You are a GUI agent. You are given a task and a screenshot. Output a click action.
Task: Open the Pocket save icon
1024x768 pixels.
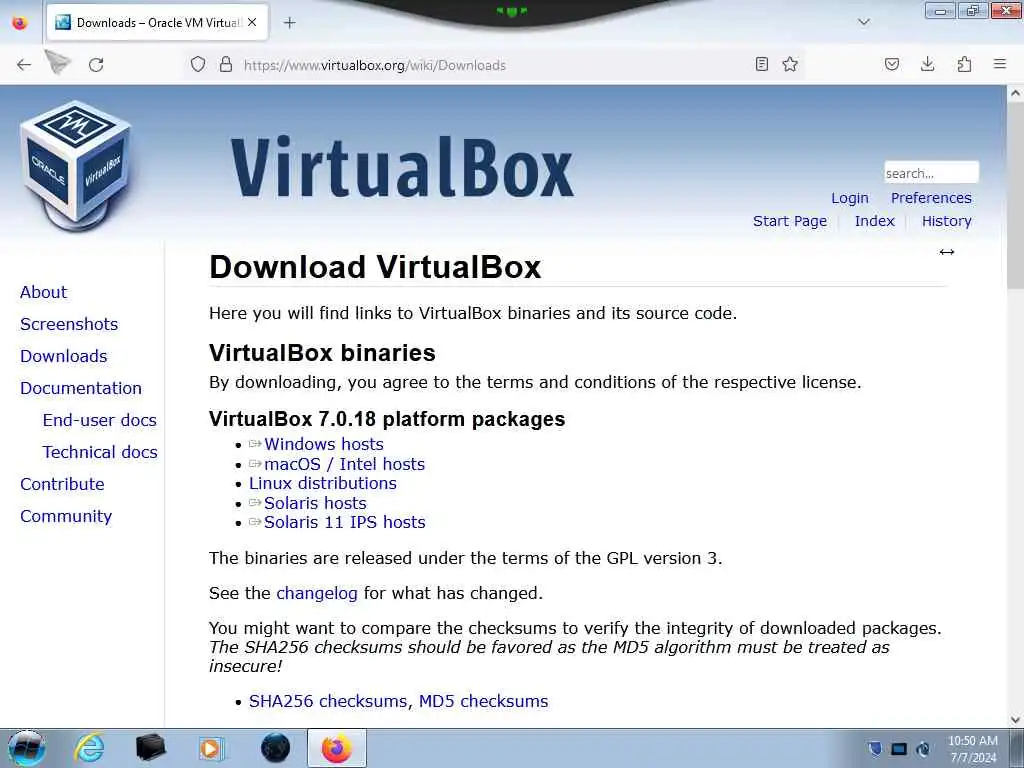tap(891, 64)
